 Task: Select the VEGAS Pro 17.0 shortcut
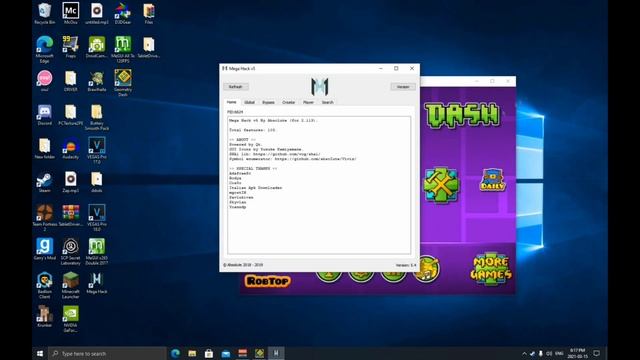click(x=97, y=151)
